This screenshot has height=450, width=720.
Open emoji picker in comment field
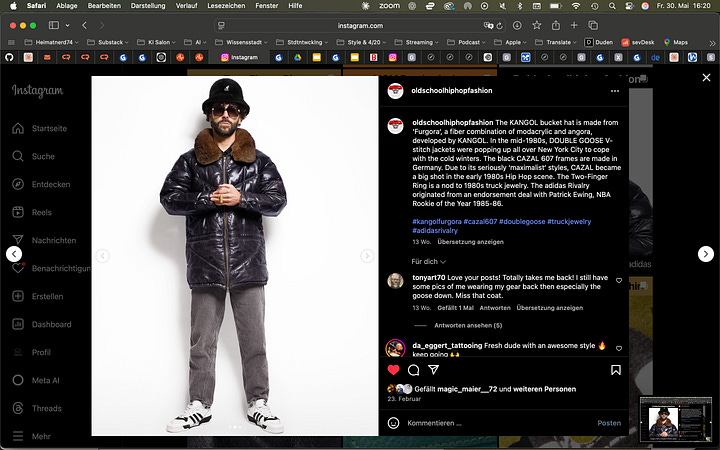coord(394,423)
